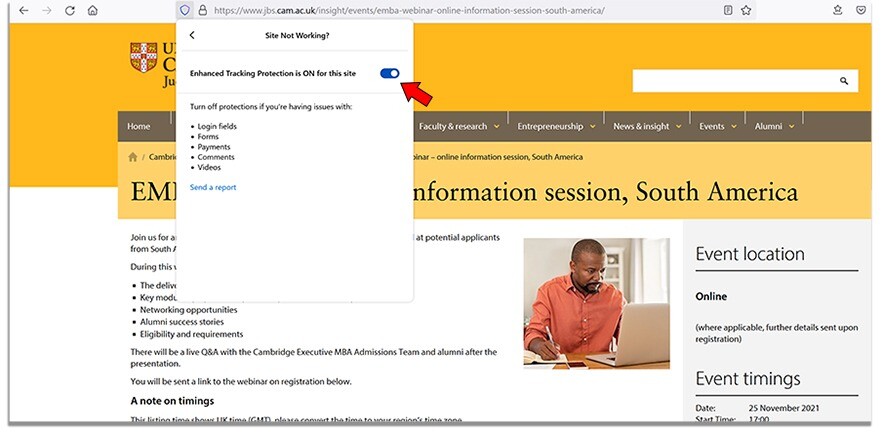Image resolution: width=883 pixels, height=432 pixels.
Task: Click the Send a report link
Action: click(x=213, y=187)
